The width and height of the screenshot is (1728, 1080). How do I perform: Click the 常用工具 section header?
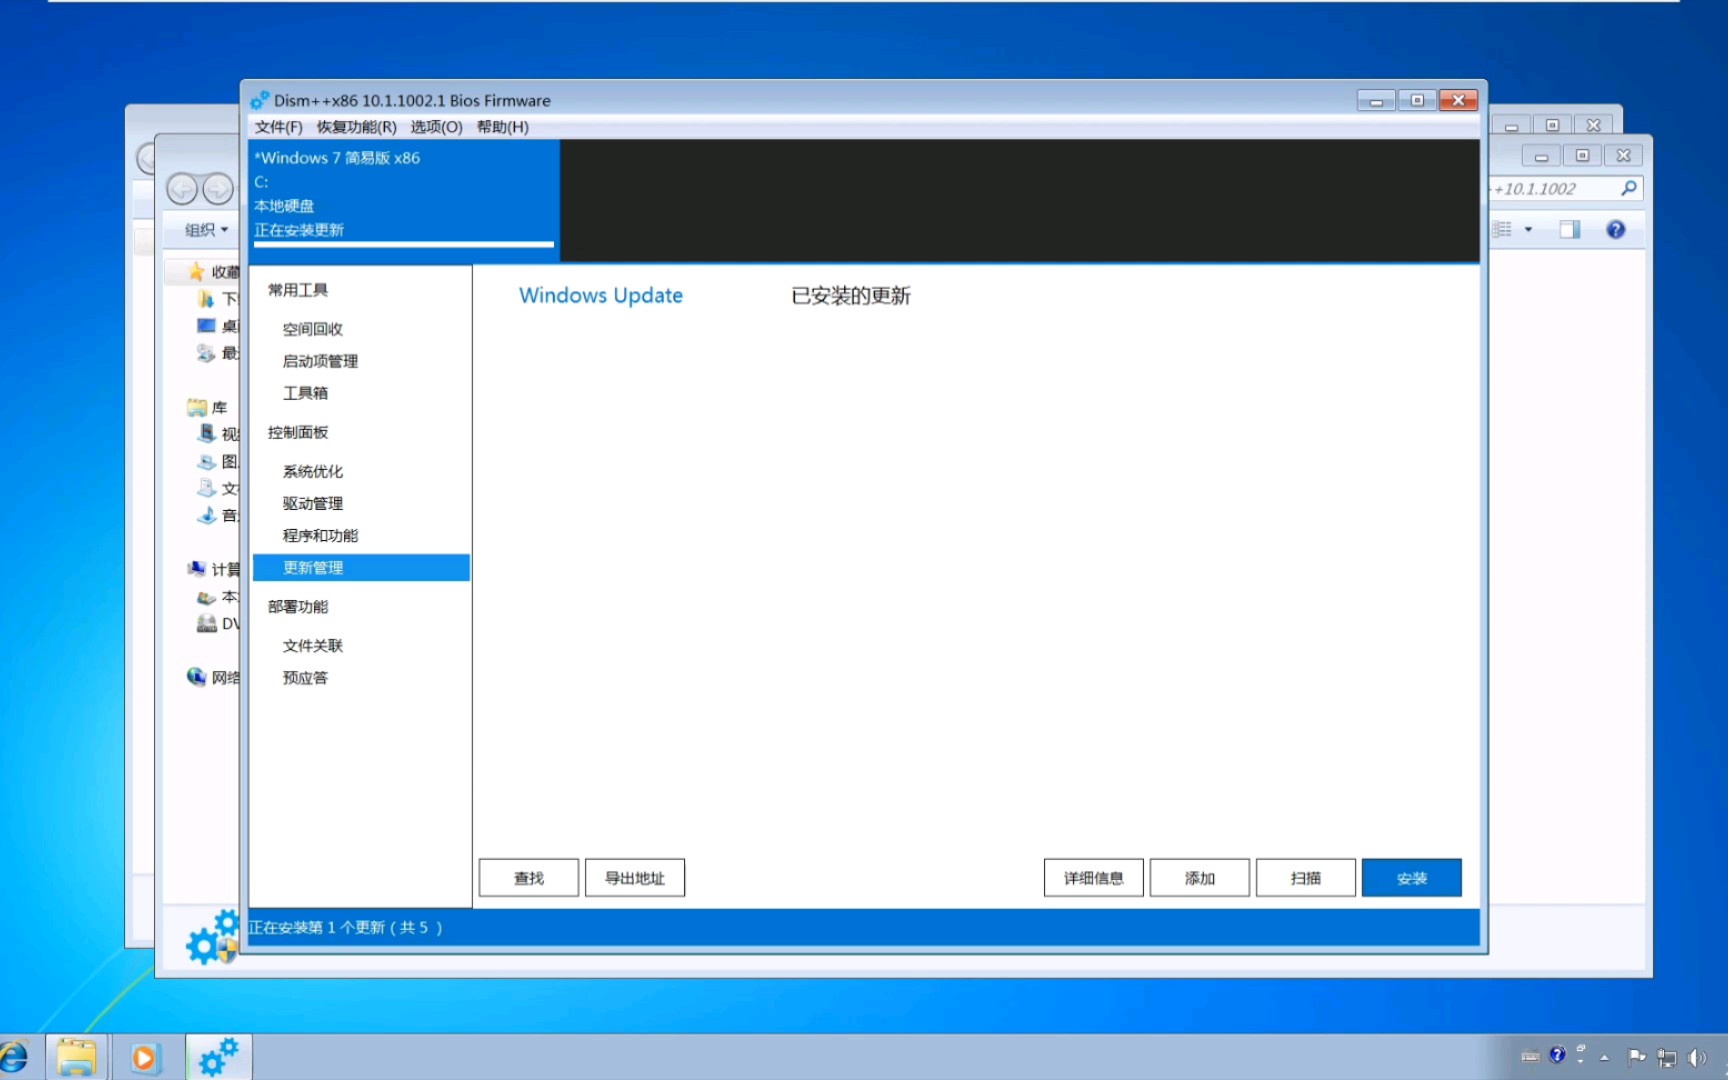point(298,290)
